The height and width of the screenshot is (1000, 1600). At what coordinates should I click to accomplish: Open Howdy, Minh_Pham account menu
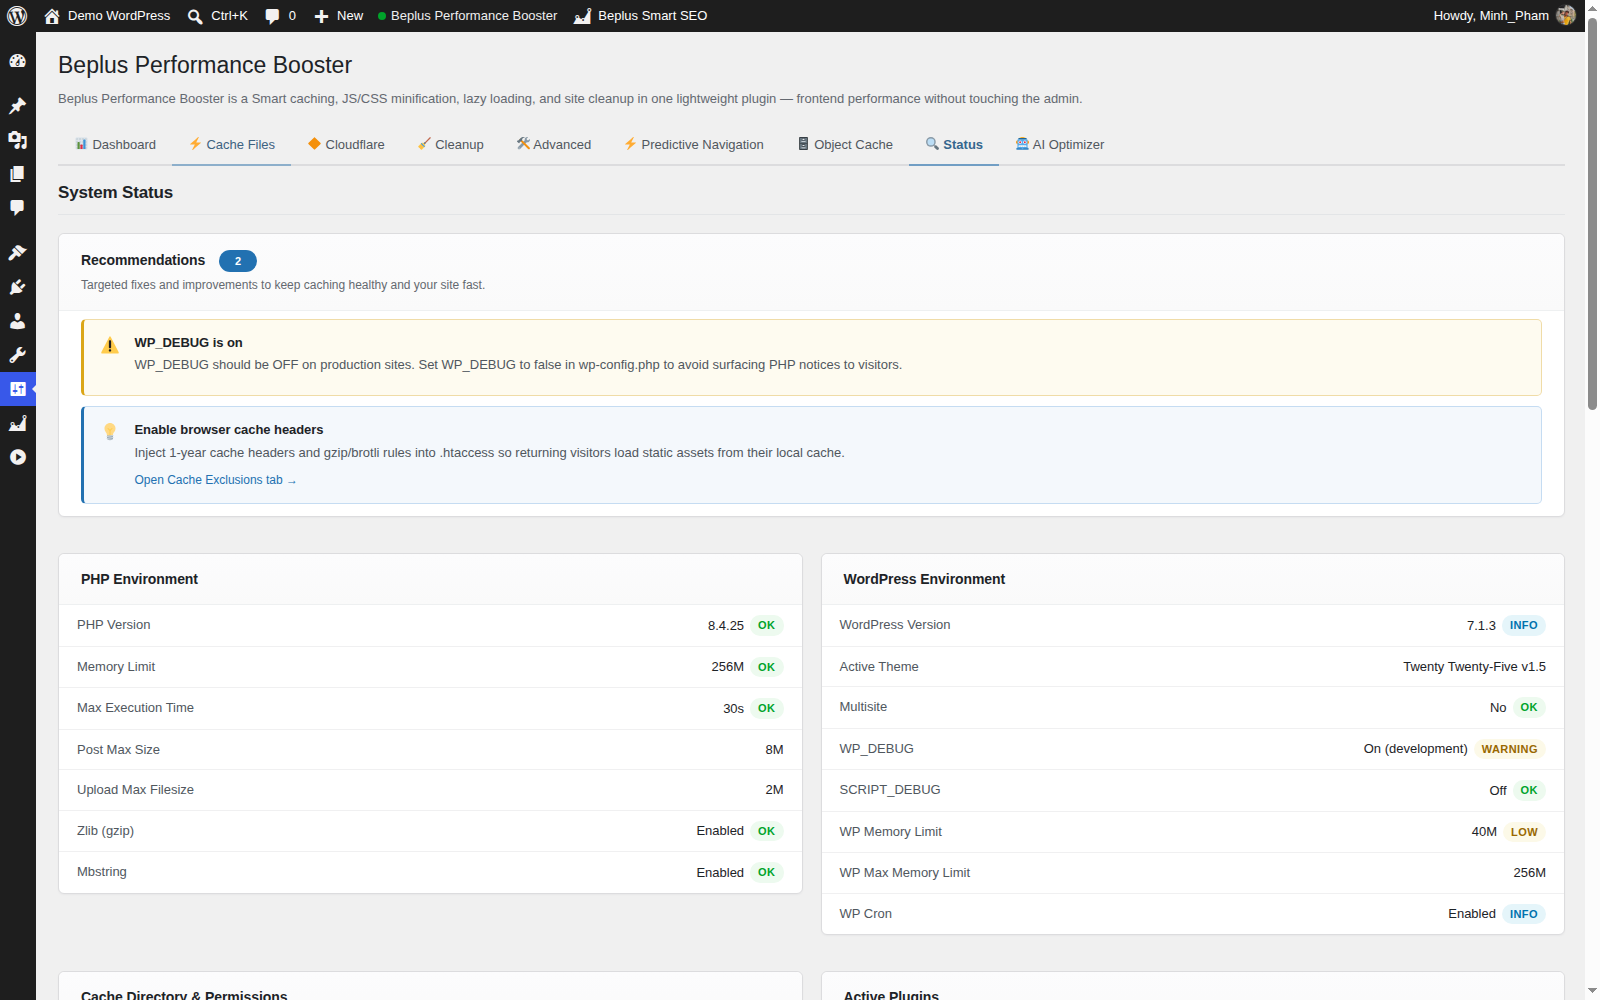coord(1504,16)
